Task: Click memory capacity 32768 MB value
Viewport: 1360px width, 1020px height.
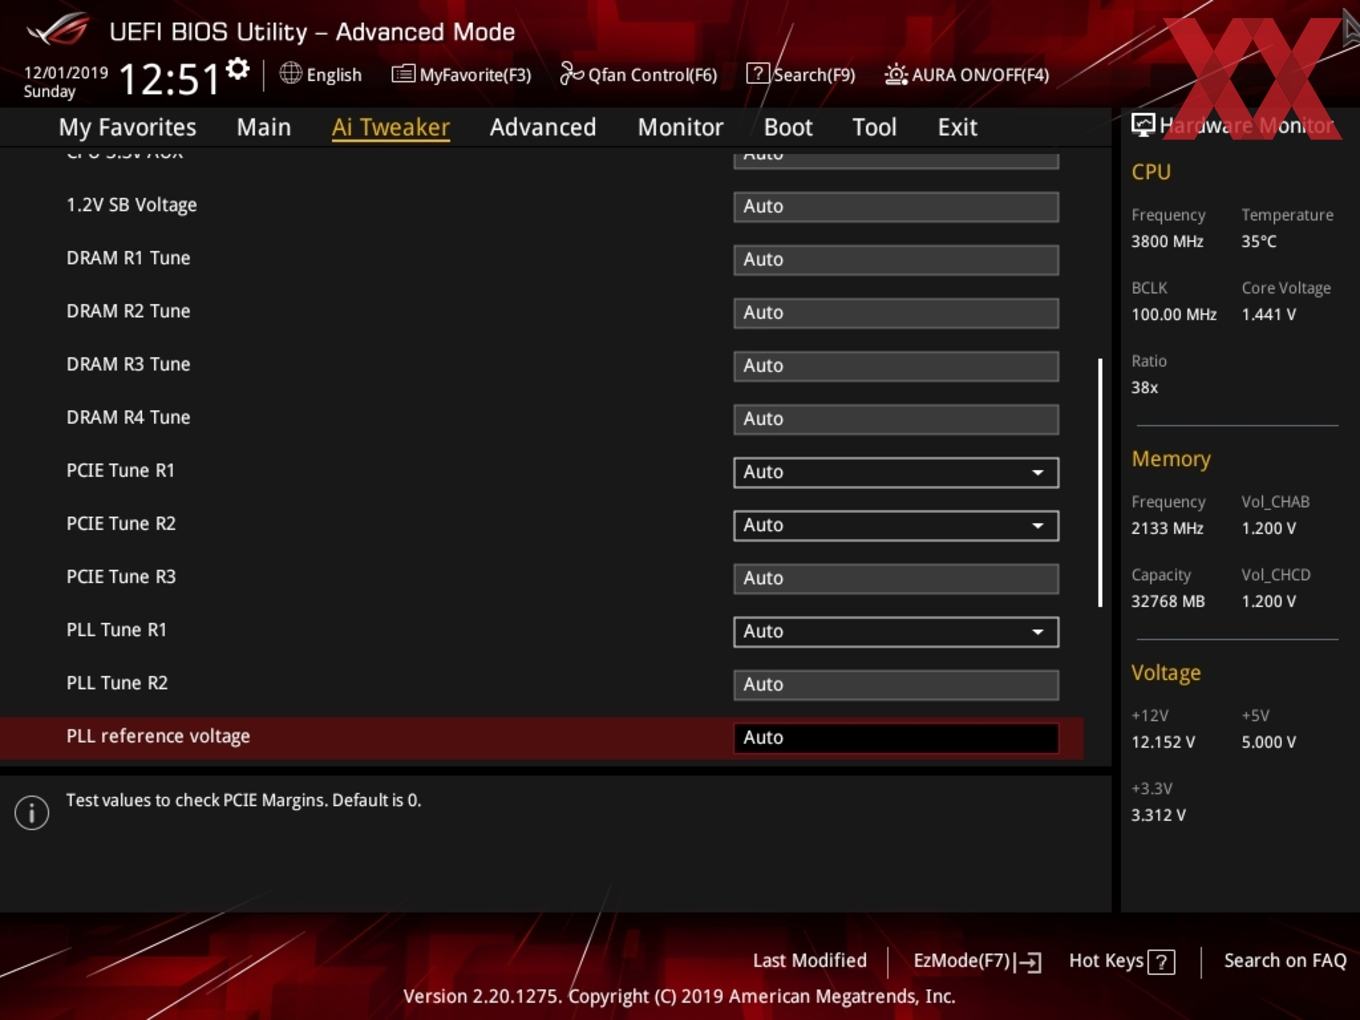Action: tap(1168, 601)
